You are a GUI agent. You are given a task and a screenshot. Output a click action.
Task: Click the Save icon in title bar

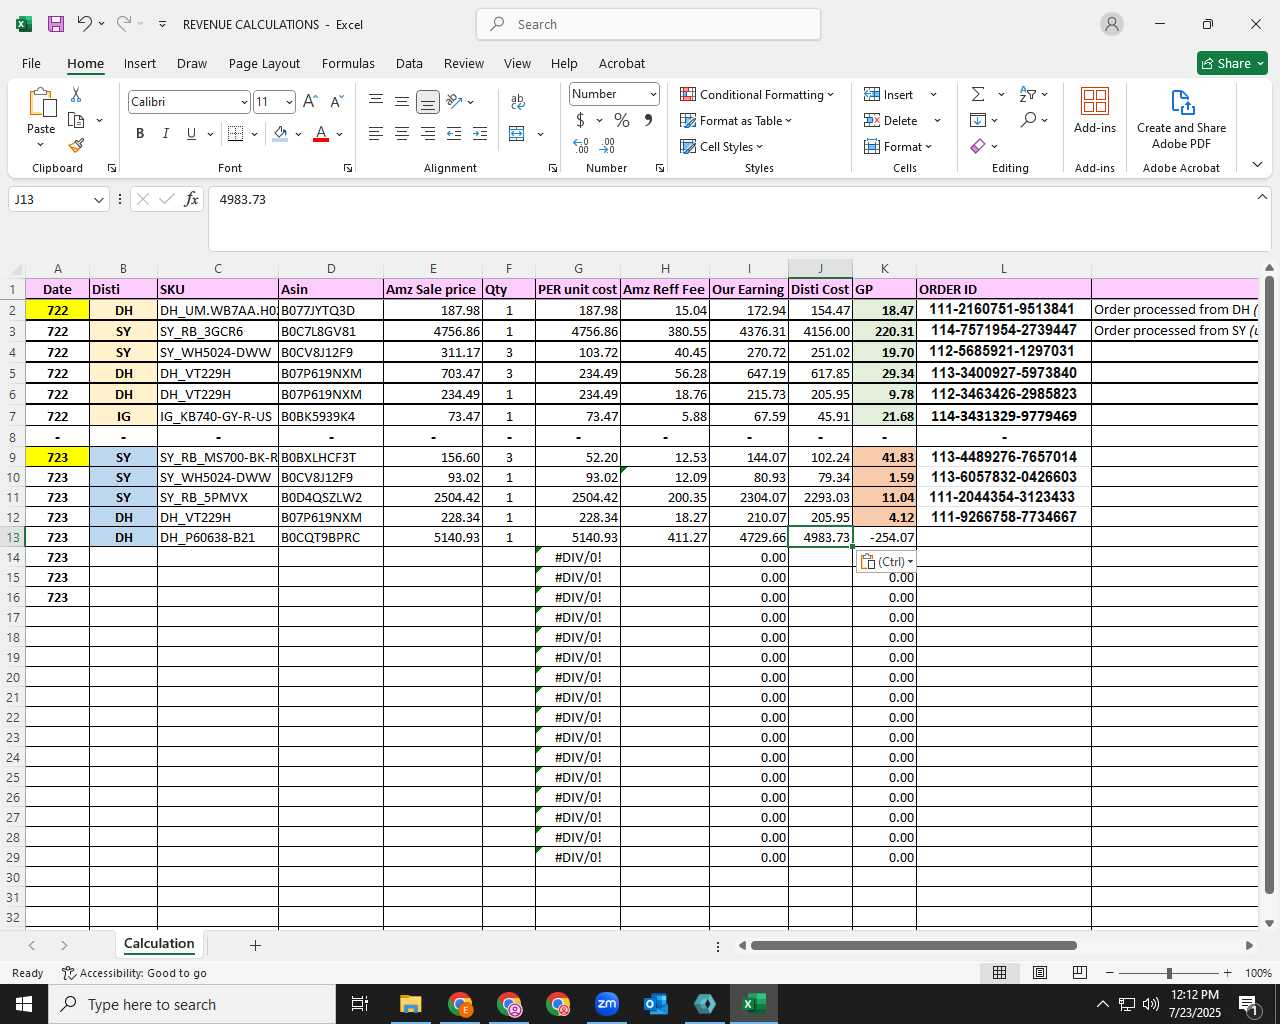pyautogui.click(x=56, y=24)
